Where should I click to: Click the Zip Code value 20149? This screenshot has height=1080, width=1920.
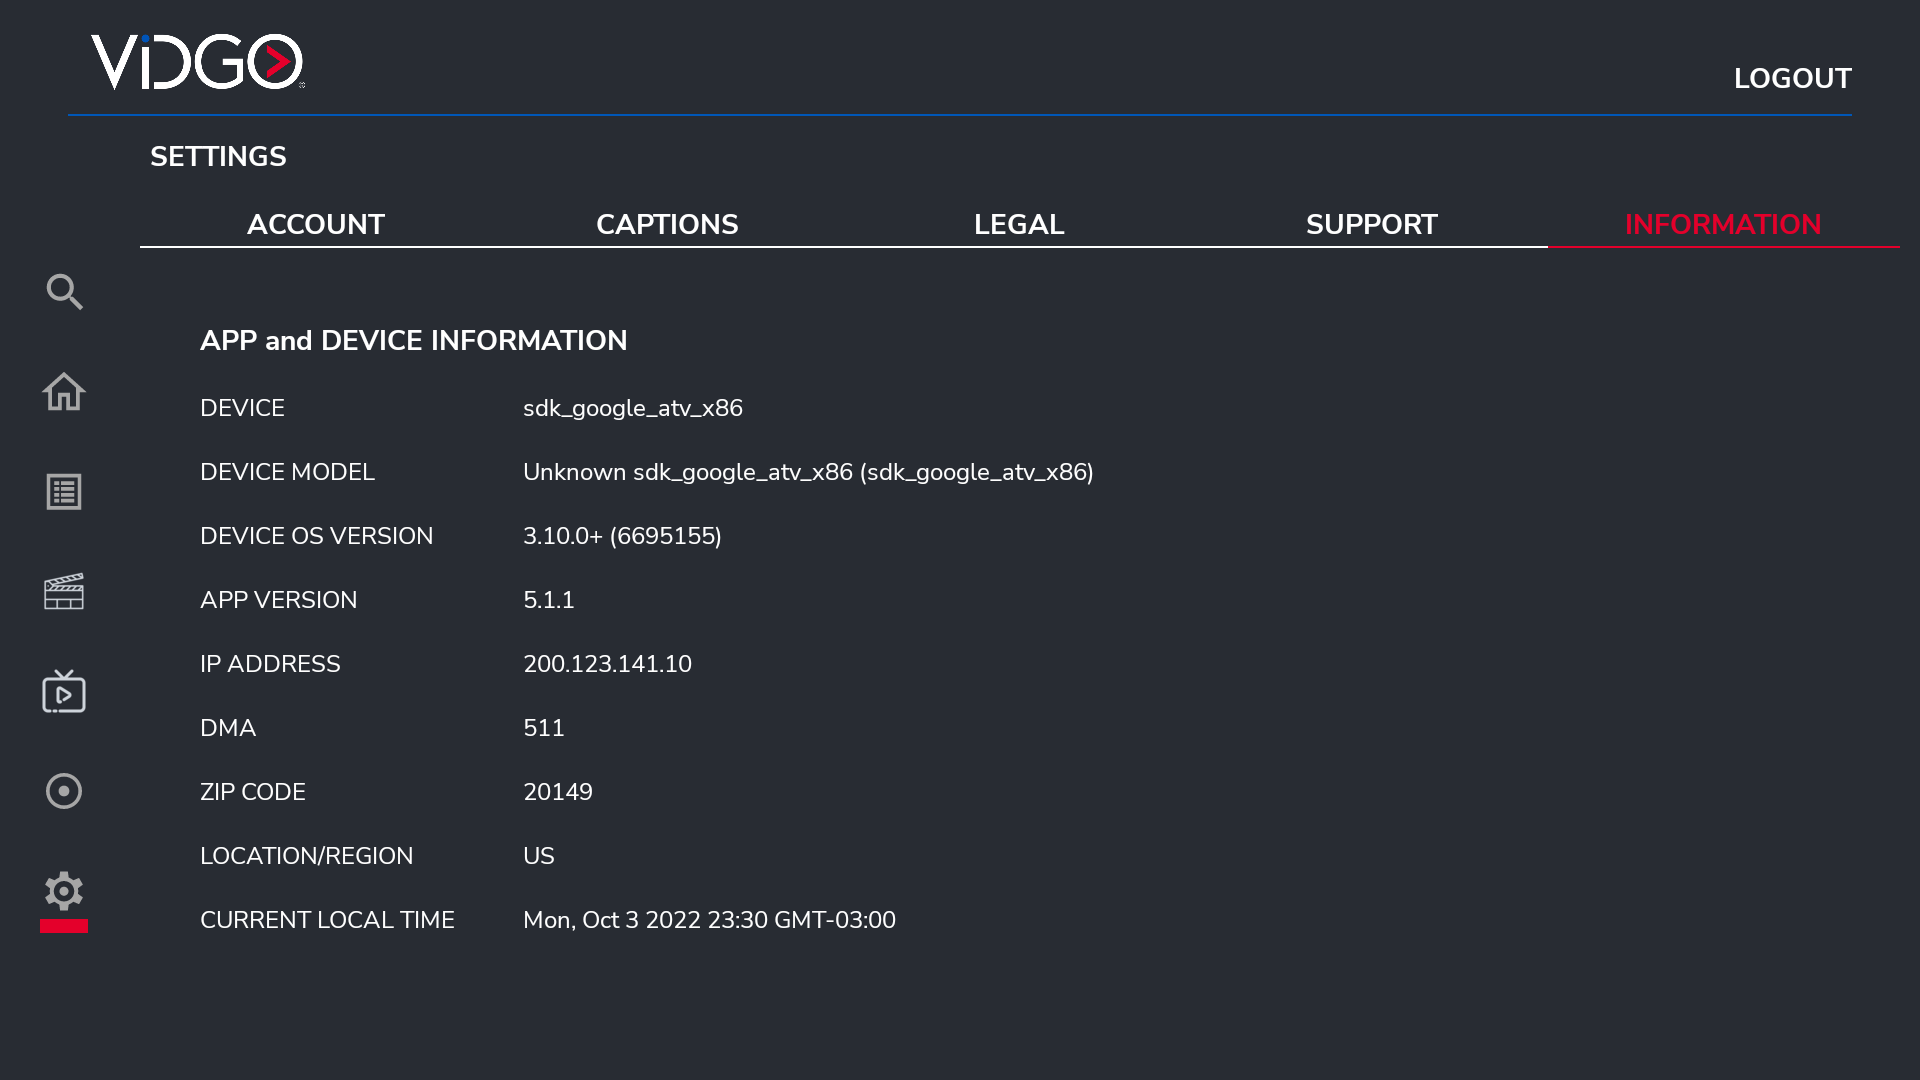(x=557, y=792)
